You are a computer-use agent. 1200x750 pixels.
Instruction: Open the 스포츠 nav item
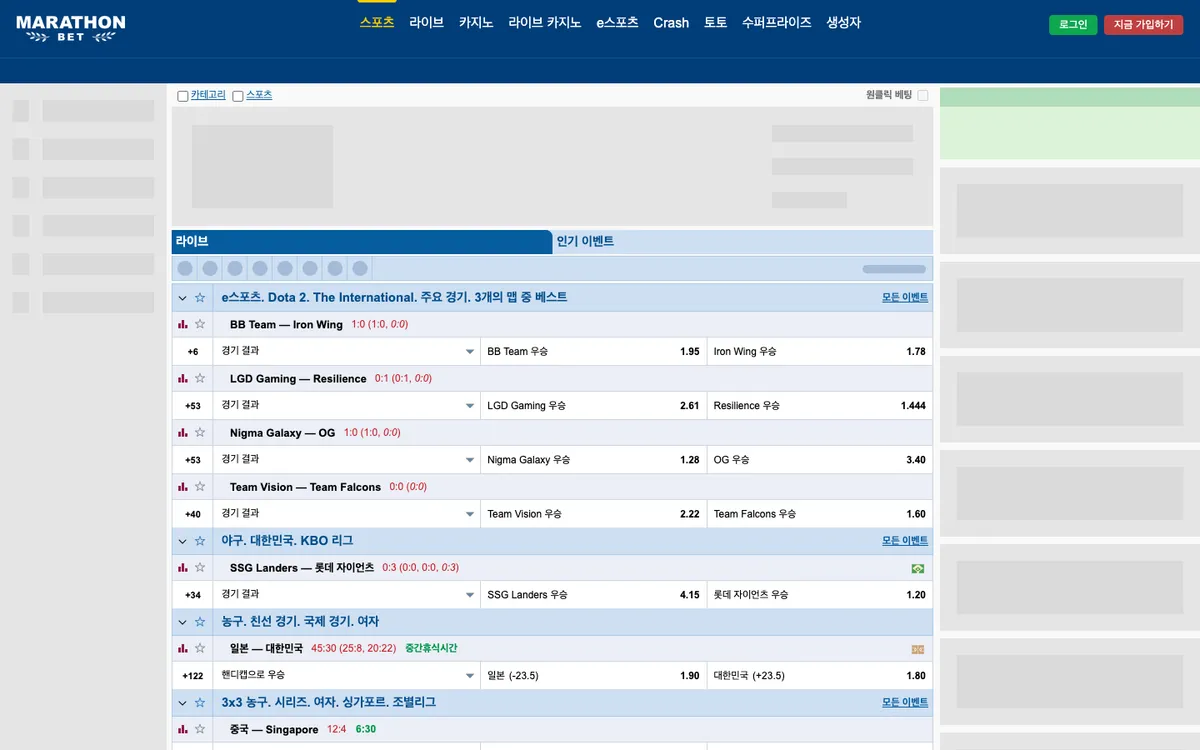click(377, 22)
